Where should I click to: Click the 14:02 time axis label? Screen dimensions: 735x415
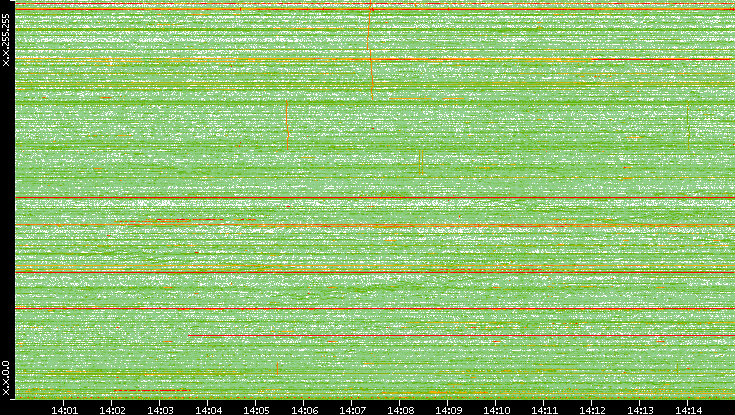click(112, 410)
